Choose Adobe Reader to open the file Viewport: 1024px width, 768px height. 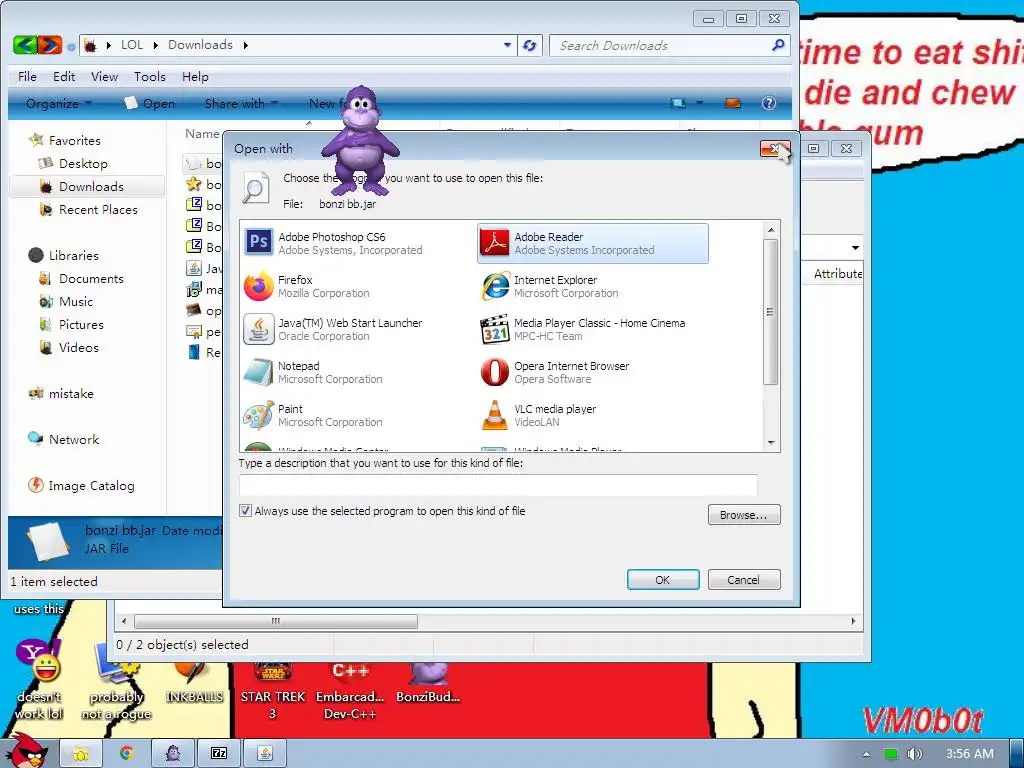click(x=592, y=244)
